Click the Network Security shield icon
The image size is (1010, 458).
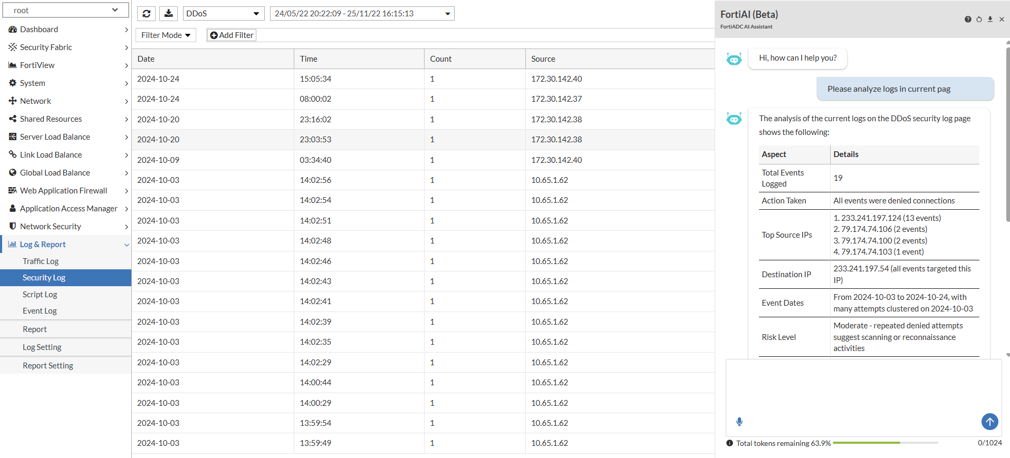coord(13,226)
